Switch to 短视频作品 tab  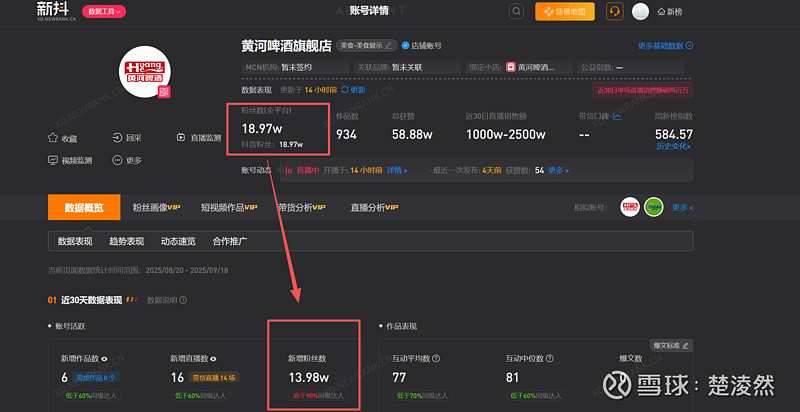(229, 208)
